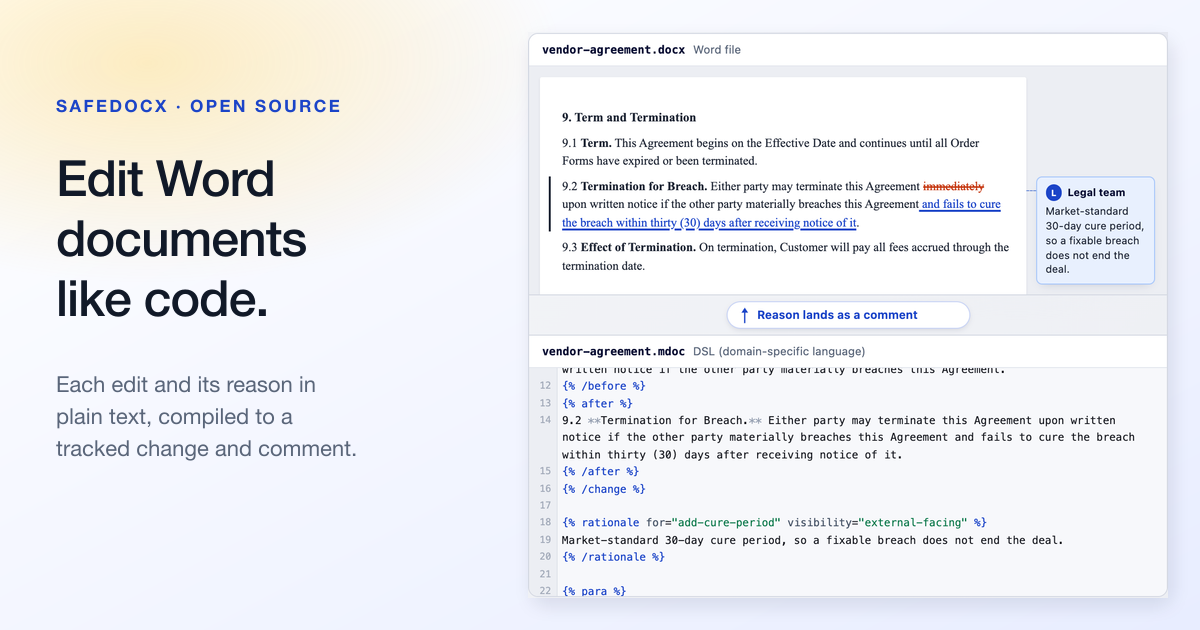Click the "add-cure-period" string in code
Screen dimensions: 1200x630
(726, 523)
